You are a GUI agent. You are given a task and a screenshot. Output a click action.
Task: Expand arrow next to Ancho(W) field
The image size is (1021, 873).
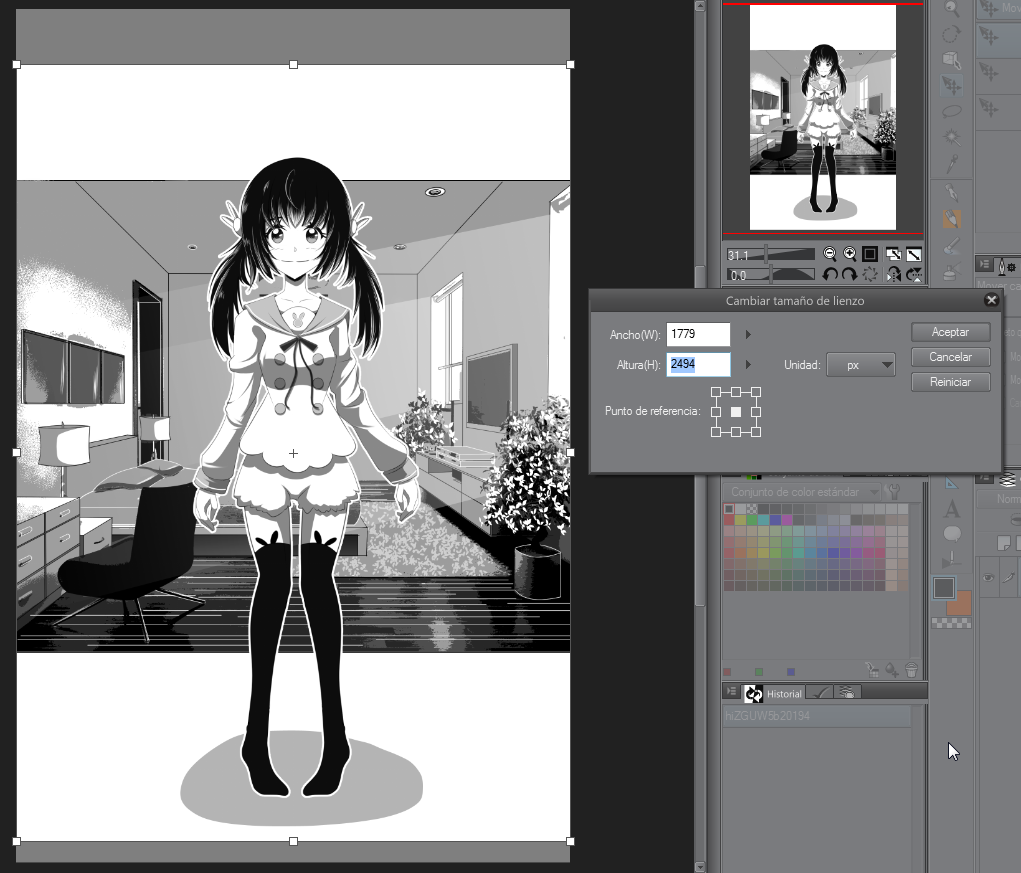748,335
